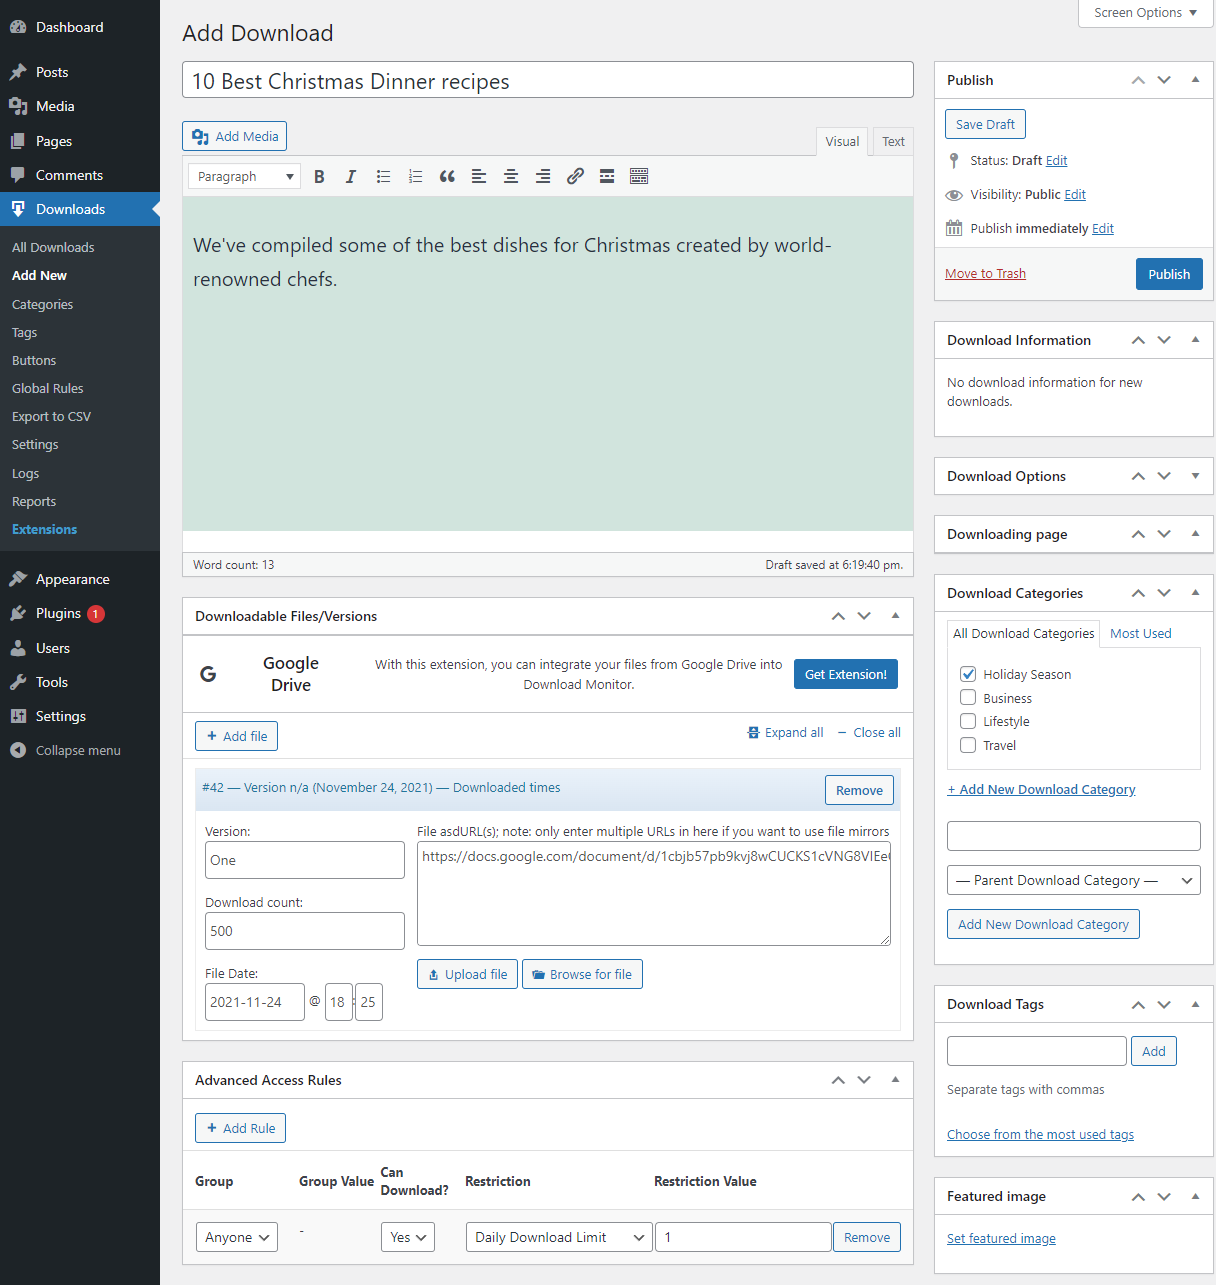Click the Publish button
Image resolution: width=1216 pixels, height=1285 pixels.
[x=1169, y=274]
